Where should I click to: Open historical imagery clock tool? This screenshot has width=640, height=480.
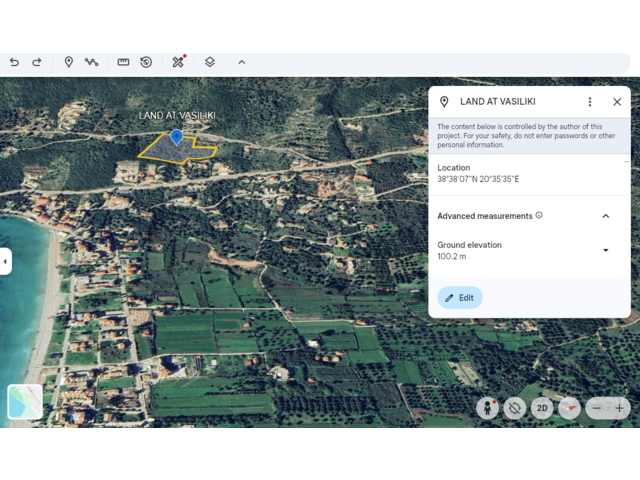tap(146, 62)
